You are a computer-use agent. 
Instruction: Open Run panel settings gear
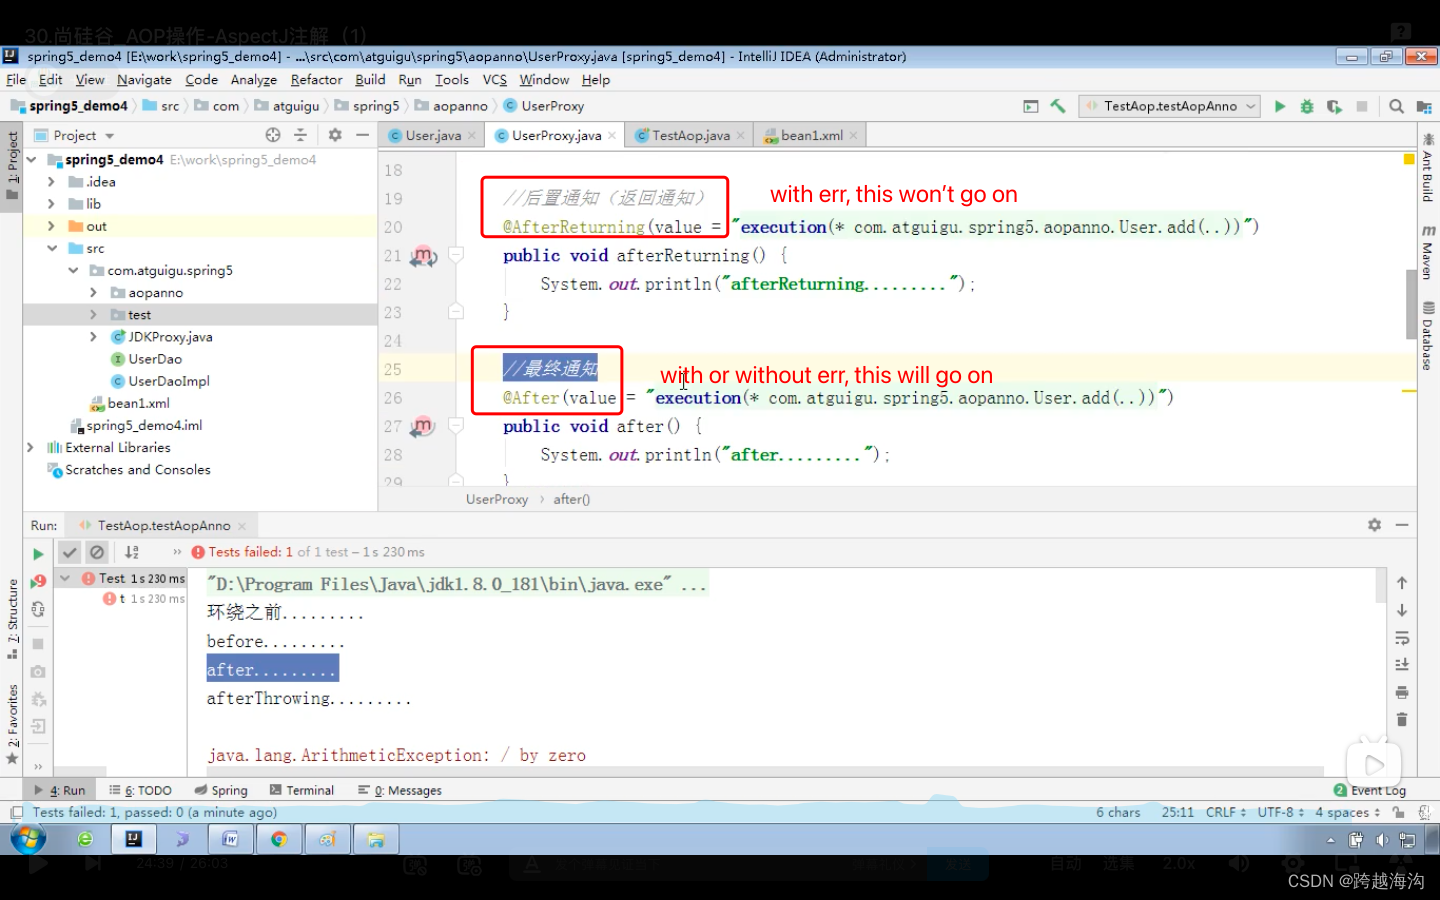[x=1375, y=525]
